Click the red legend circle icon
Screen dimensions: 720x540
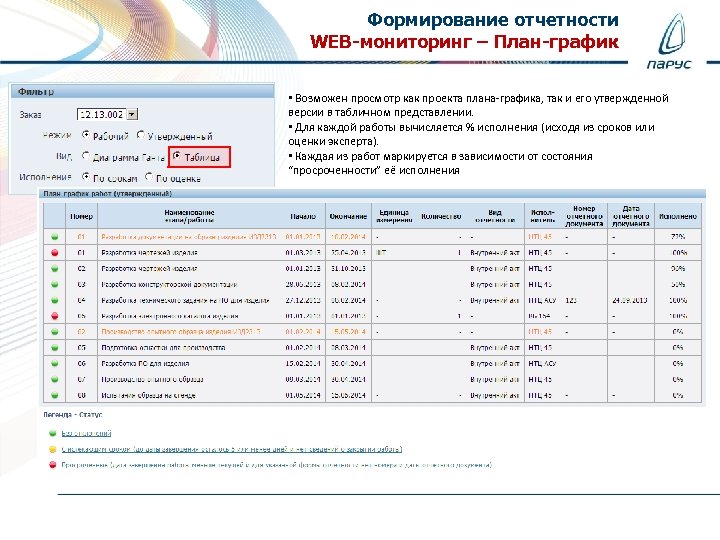pos(52,465)
